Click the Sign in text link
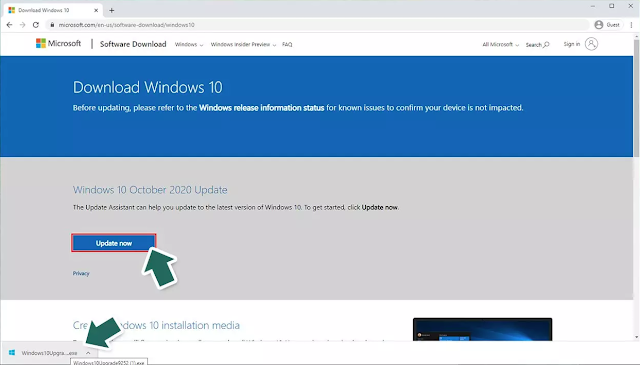Screen dimensions: 640x365 click(572, 44)
